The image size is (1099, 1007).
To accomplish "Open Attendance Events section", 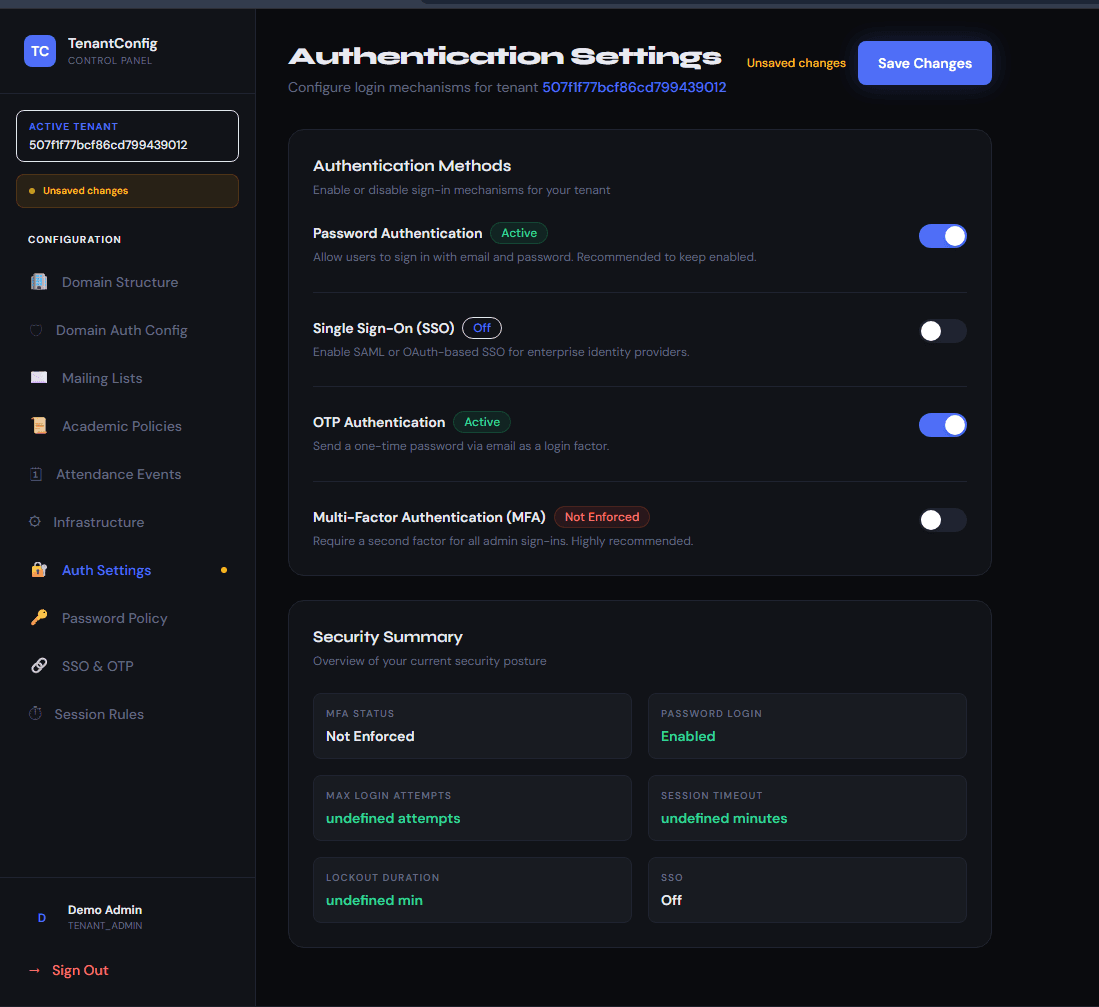I will click(x=128, y=474).
